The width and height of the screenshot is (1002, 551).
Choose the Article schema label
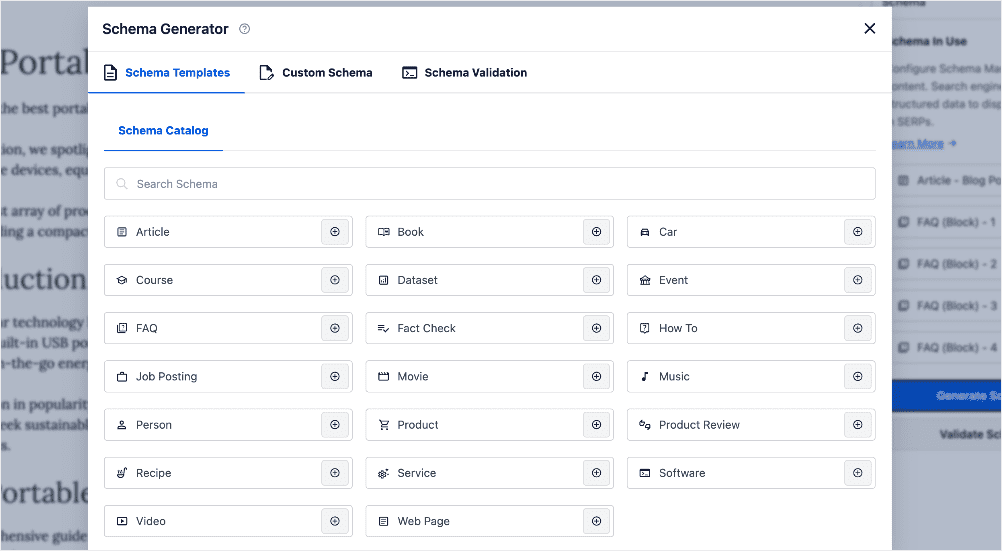153,232
